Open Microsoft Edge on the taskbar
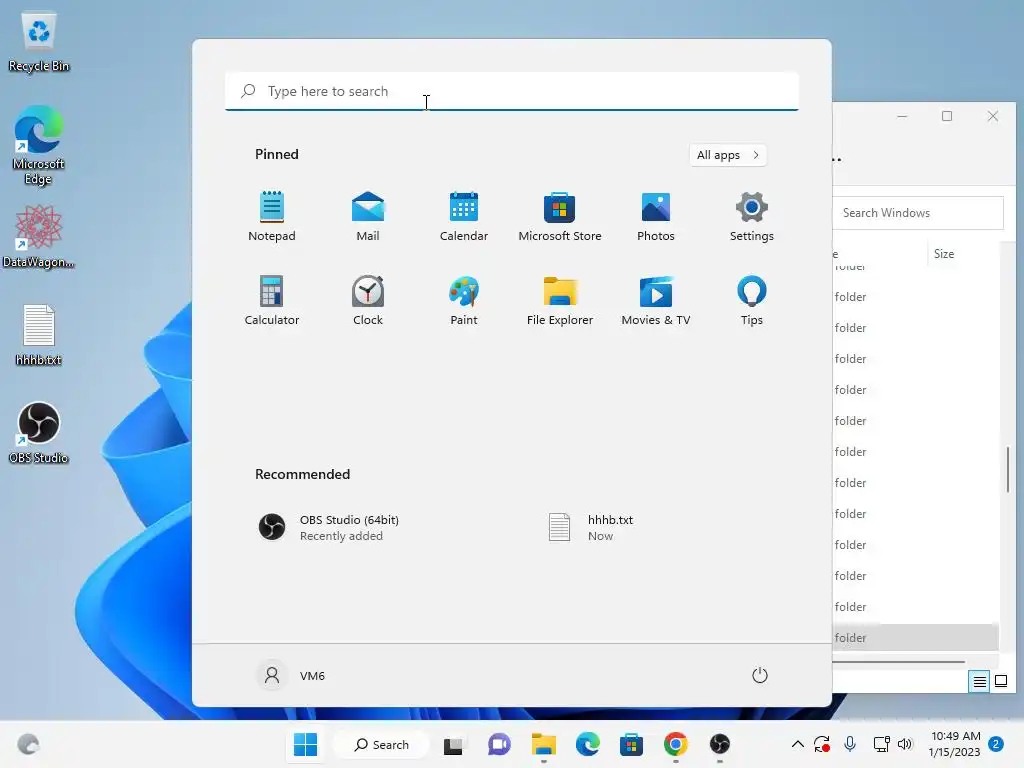The width and height of the screenshot is (1024, 768). (x=588, y=744)
